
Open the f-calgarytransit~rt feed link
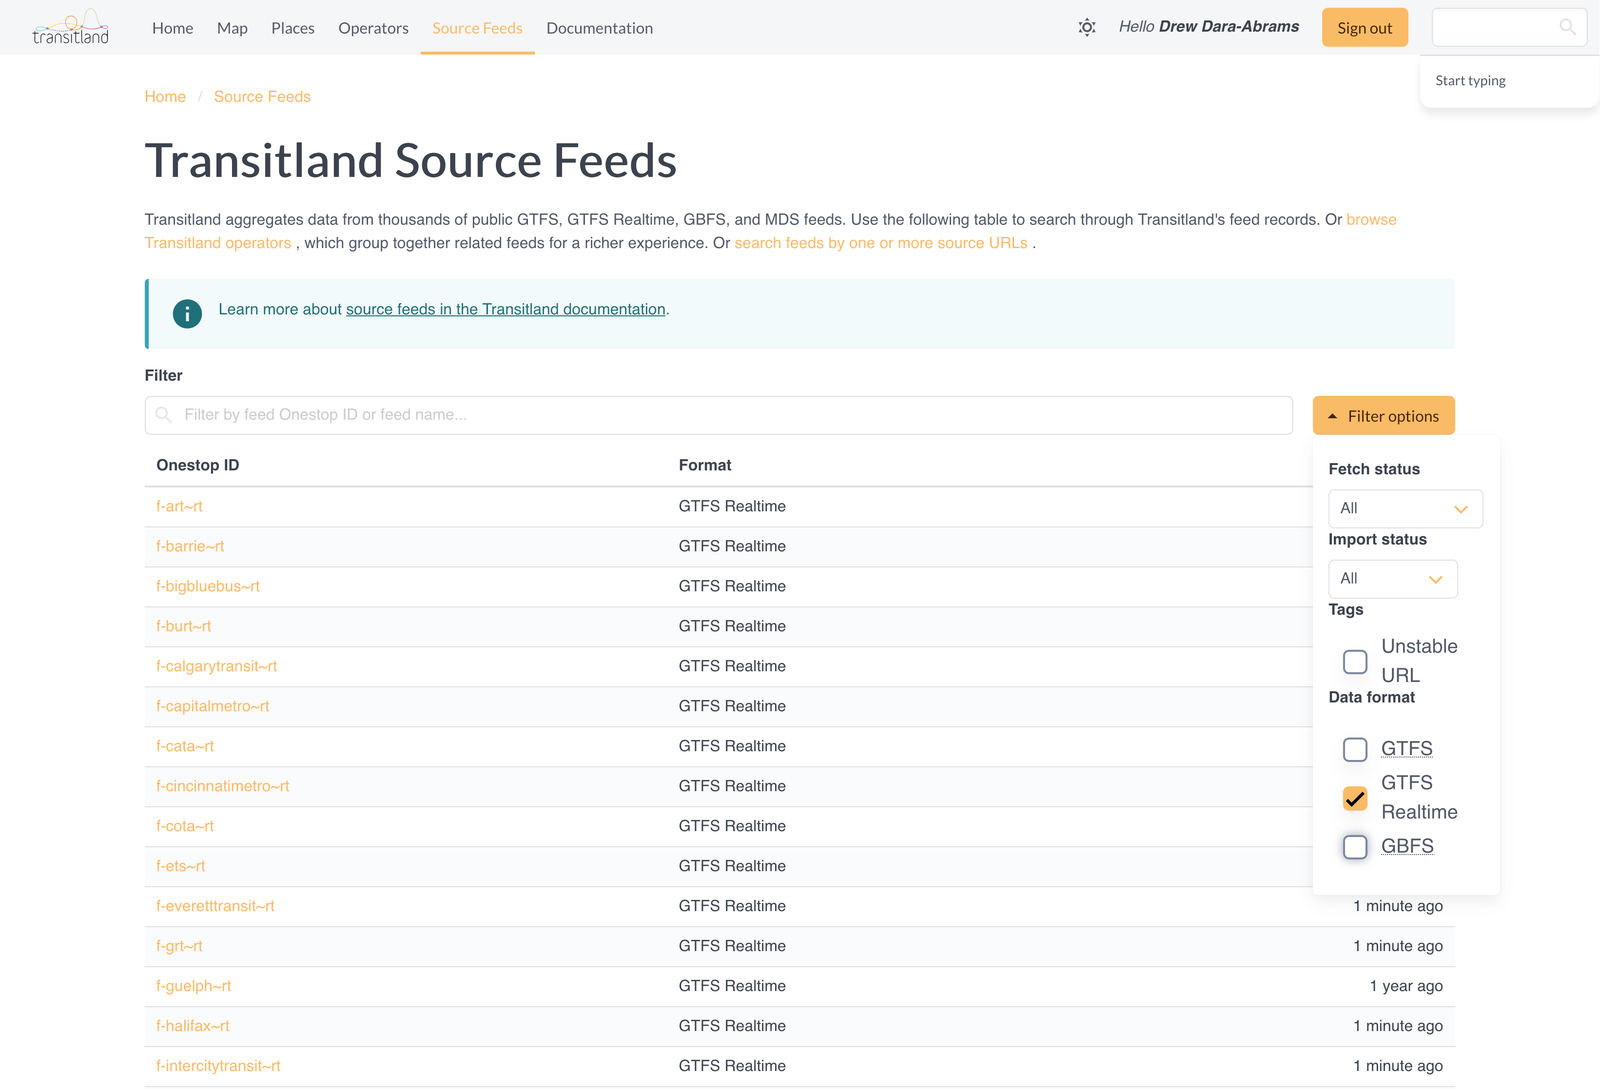[x=216, y=665]
